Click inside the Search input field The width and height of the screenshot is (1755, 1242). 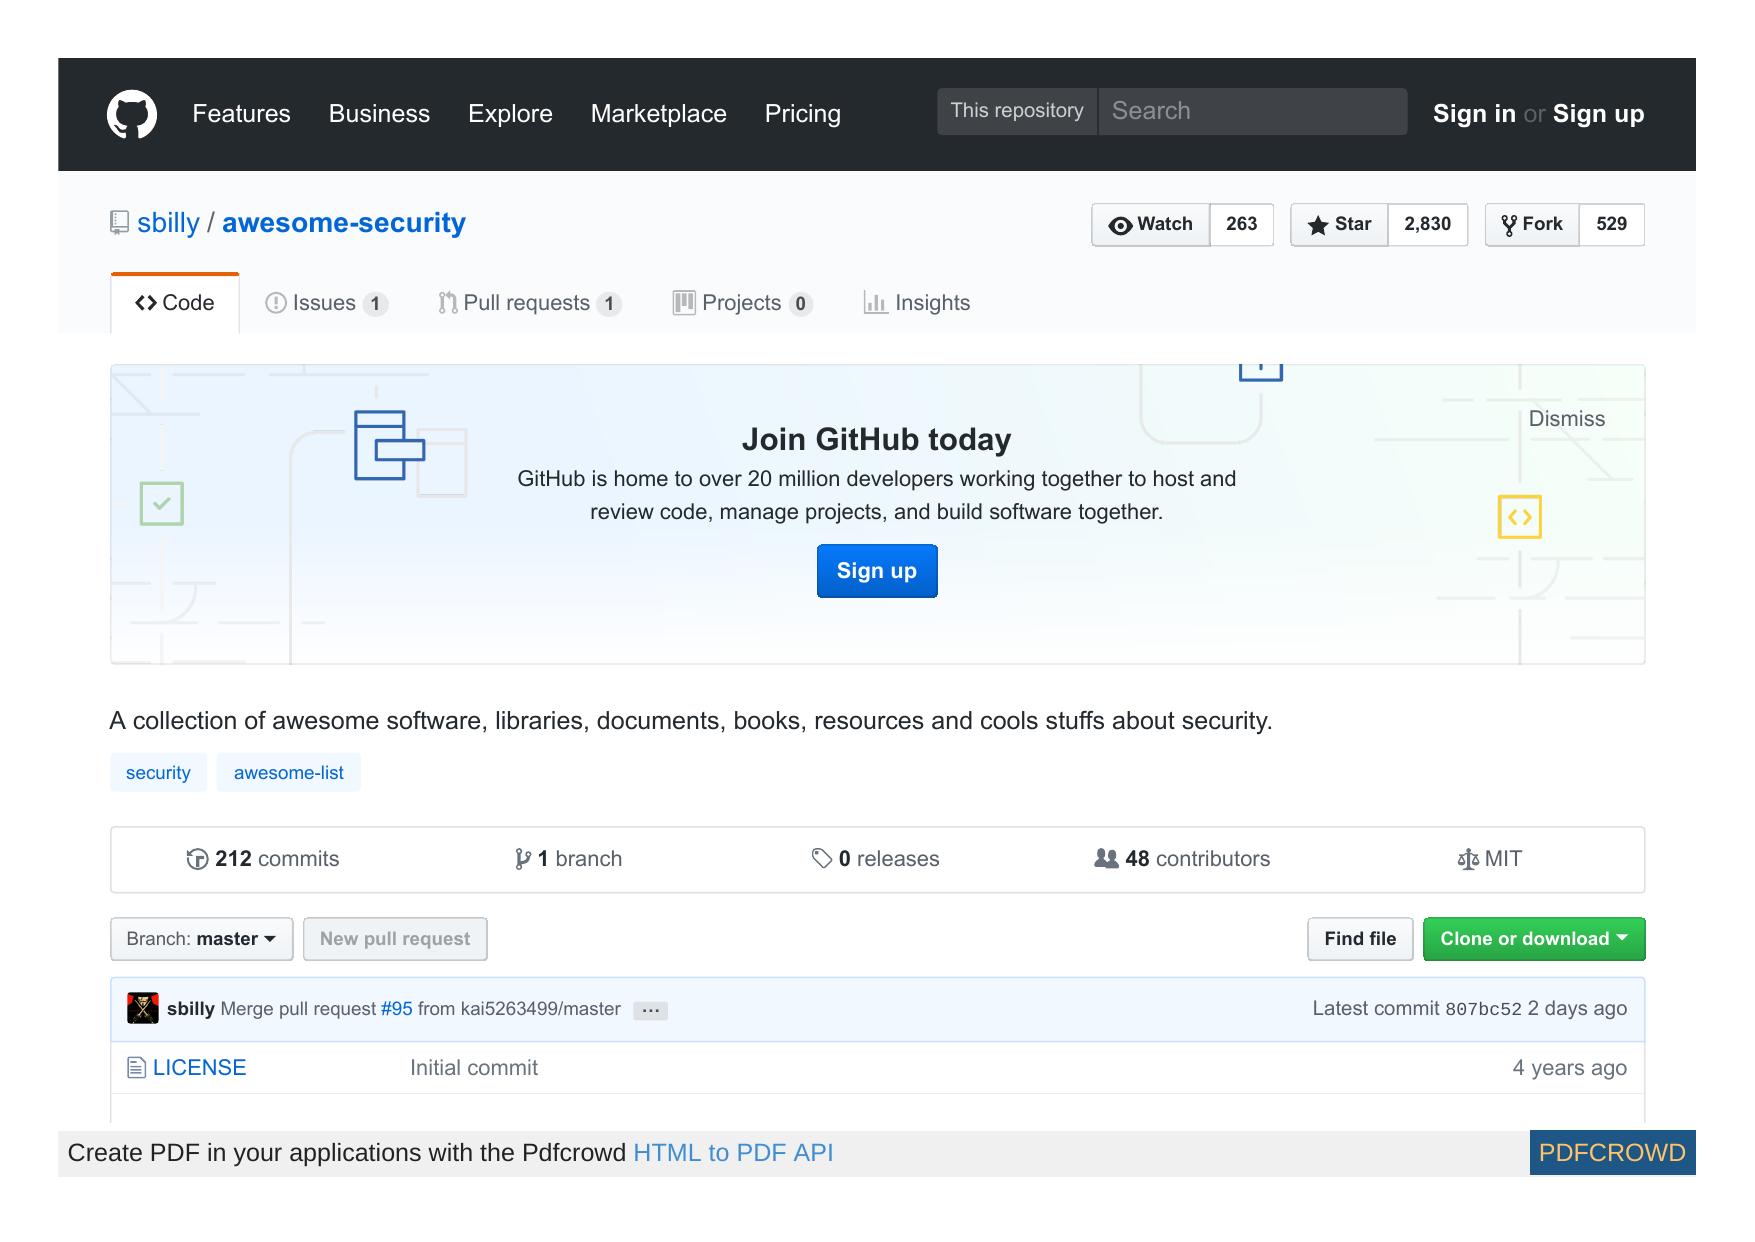(x=1250, y=111)
